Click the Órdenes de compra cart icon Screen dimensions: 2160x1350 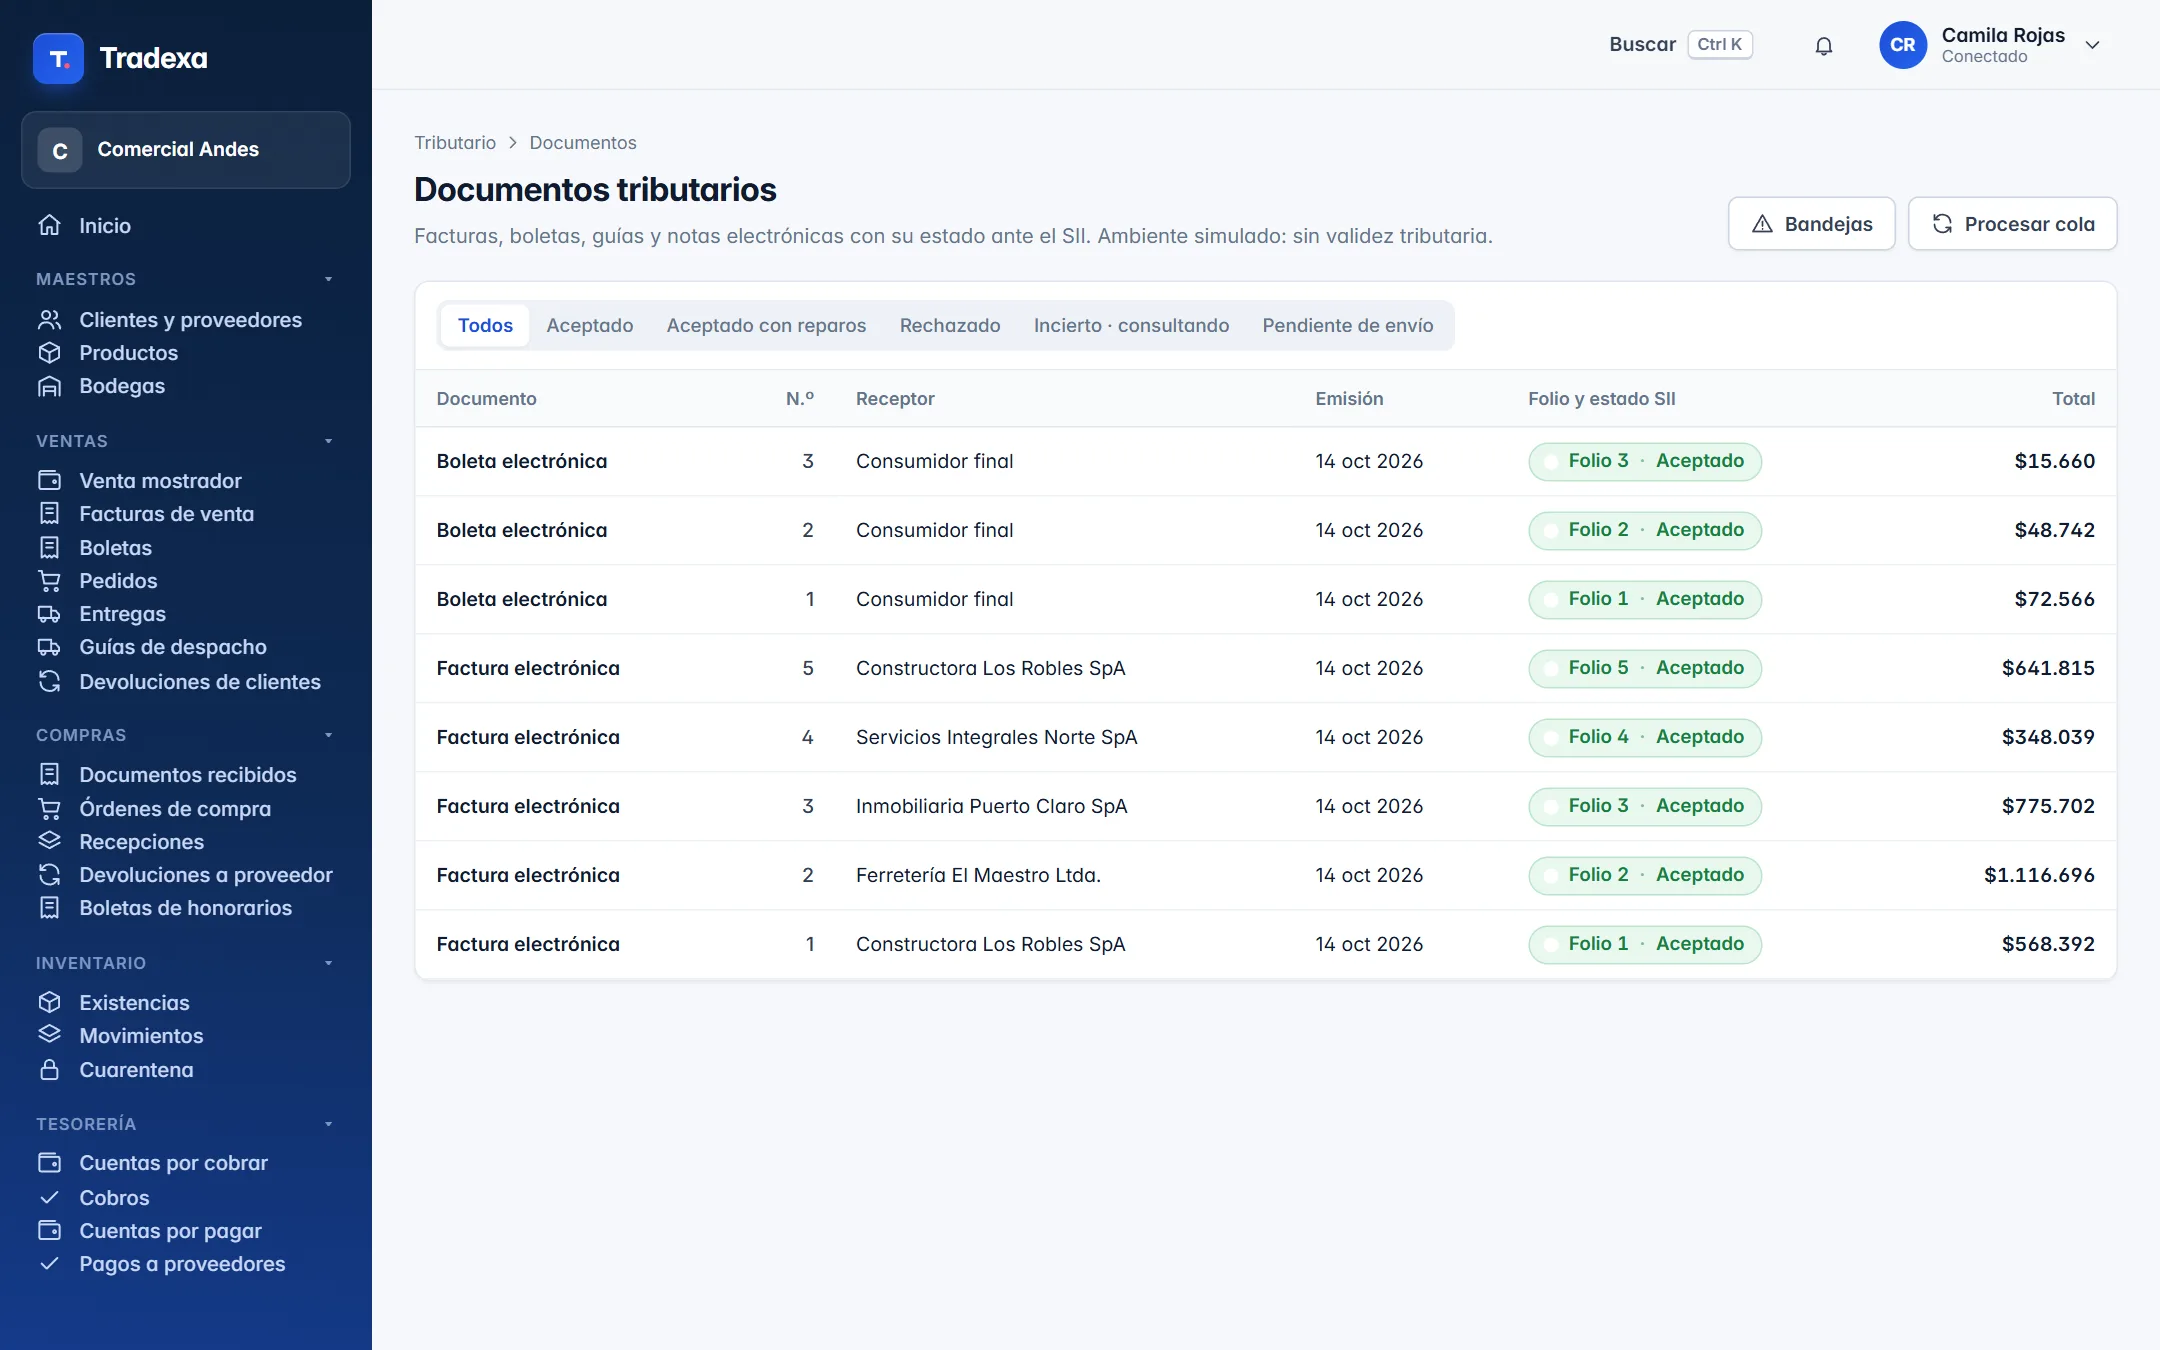[49, 808]
